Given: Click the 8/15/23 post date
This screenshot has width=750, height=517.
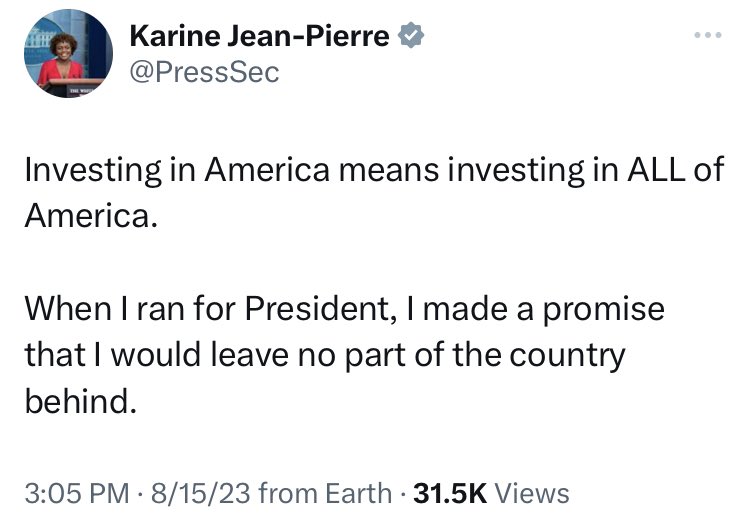Looking at the screenshot, I should coord(200,493).
